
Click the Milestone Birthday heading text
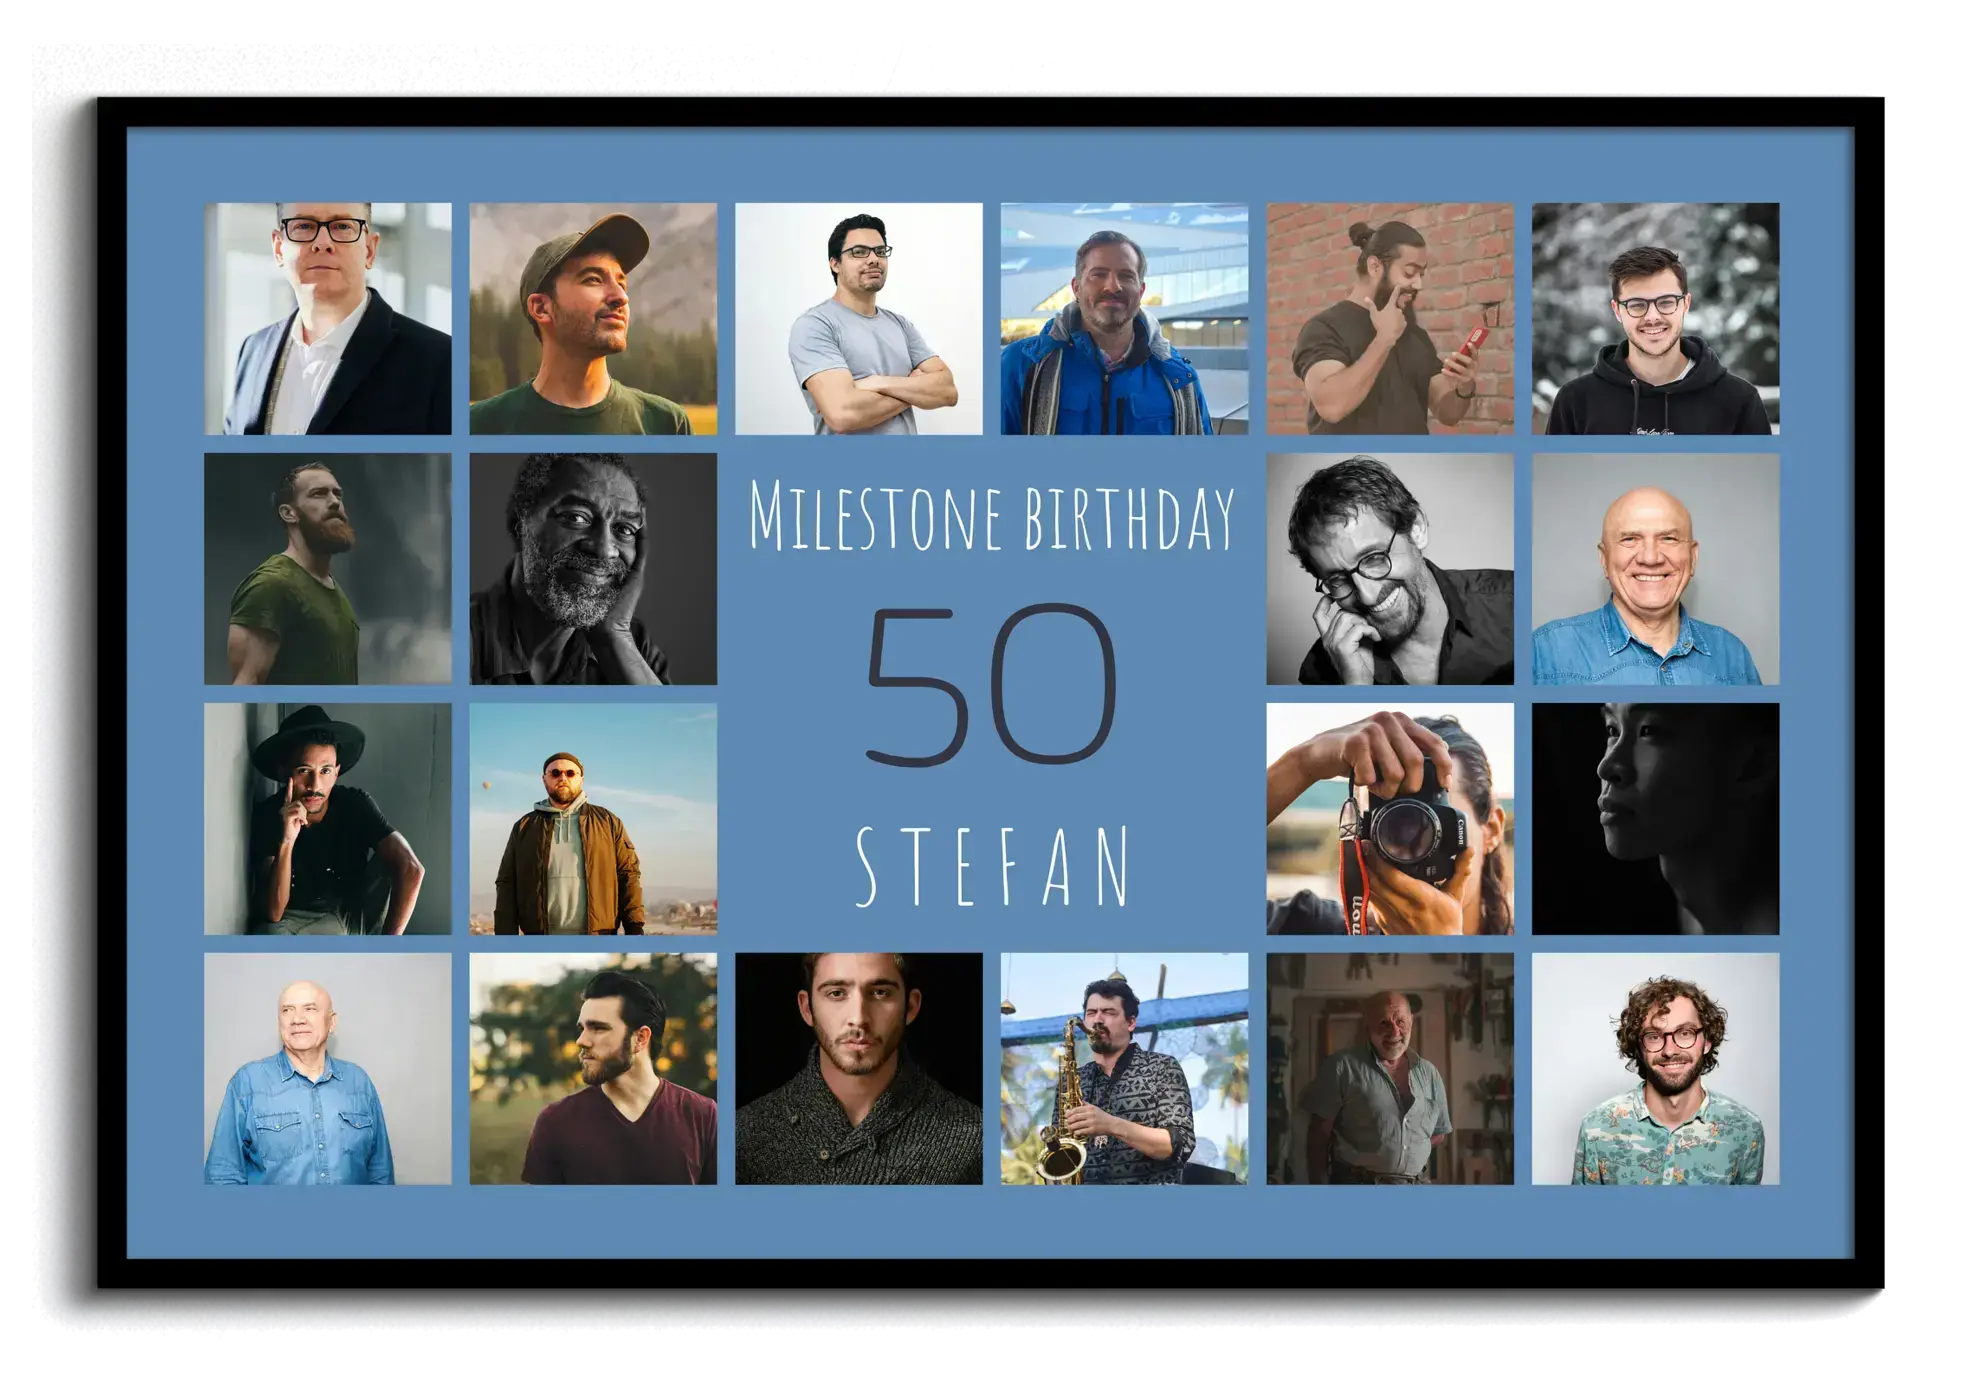[x=991, y=516]
